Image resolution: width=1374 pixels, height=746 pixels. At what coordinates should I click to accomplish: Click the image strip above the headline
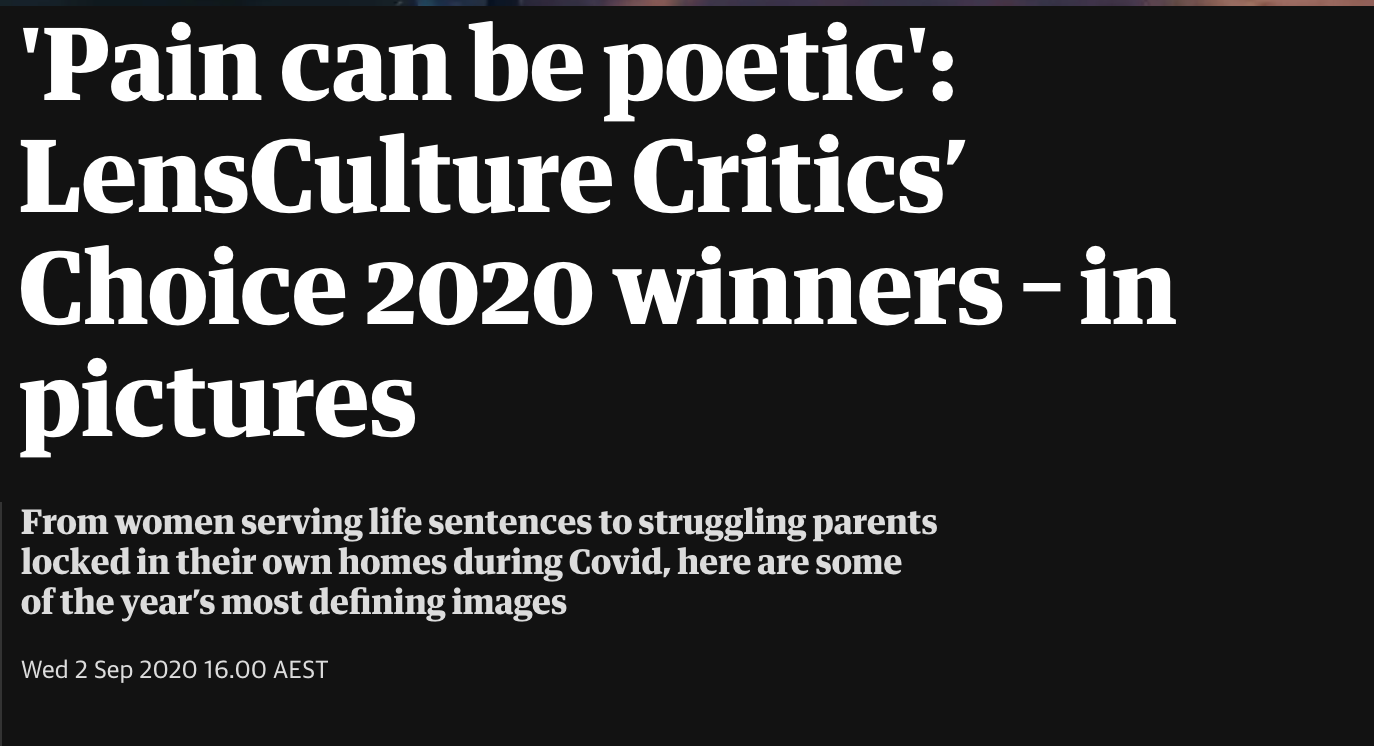(x=687, y=3)
